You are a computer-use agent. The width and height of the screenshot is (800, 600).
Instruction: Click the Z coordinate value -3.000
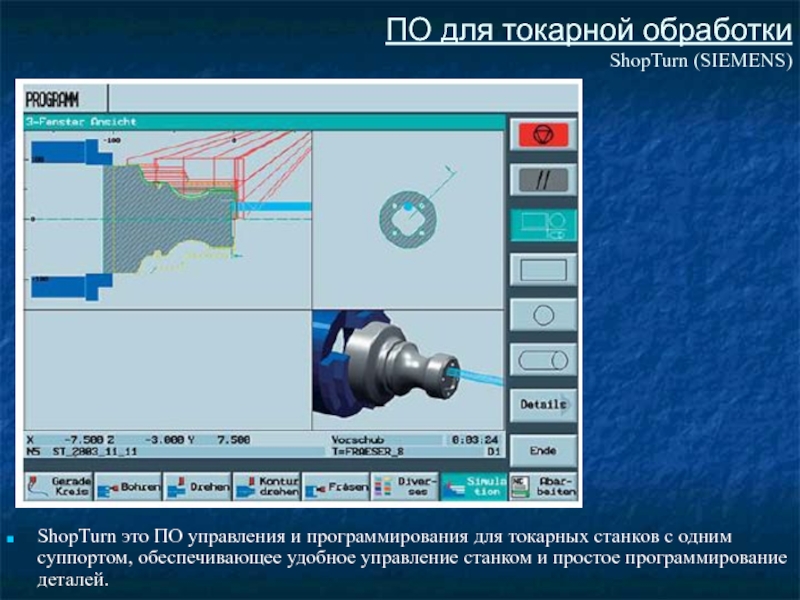[164, 440]
